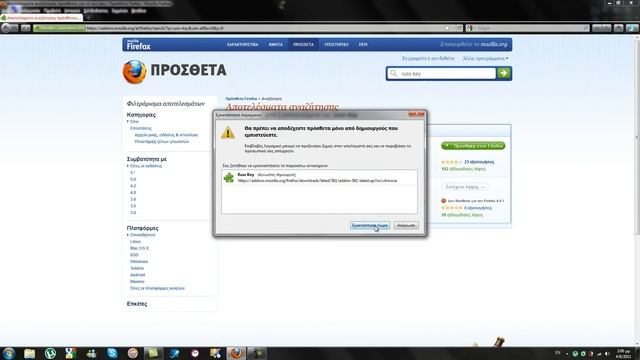Screen dimensions: 640x360
Task: Open the Ιστορικό menu in the menu bar
Action: click(72, 11)
